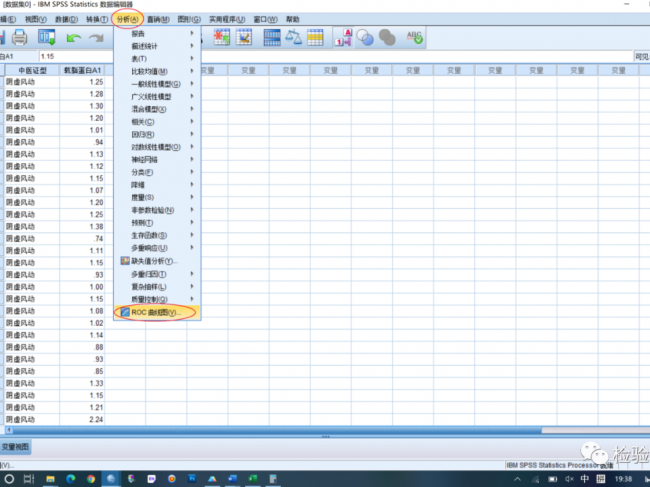This screenshot has height=487, width=650.
Task: Click the ABC Spell Check icon
Action: coord(414,38)
